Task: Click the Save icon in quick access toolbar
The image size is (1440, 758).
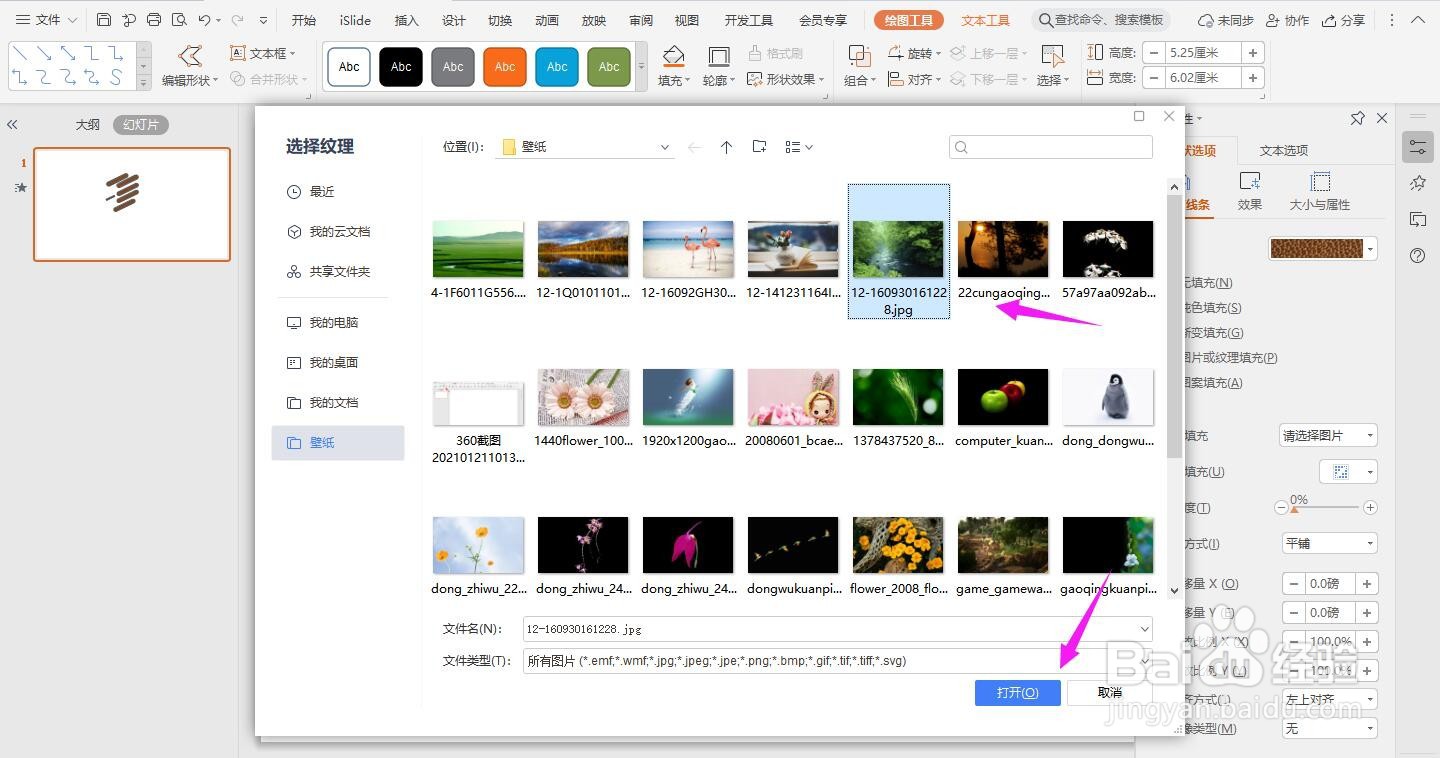Action: point(104,20)
